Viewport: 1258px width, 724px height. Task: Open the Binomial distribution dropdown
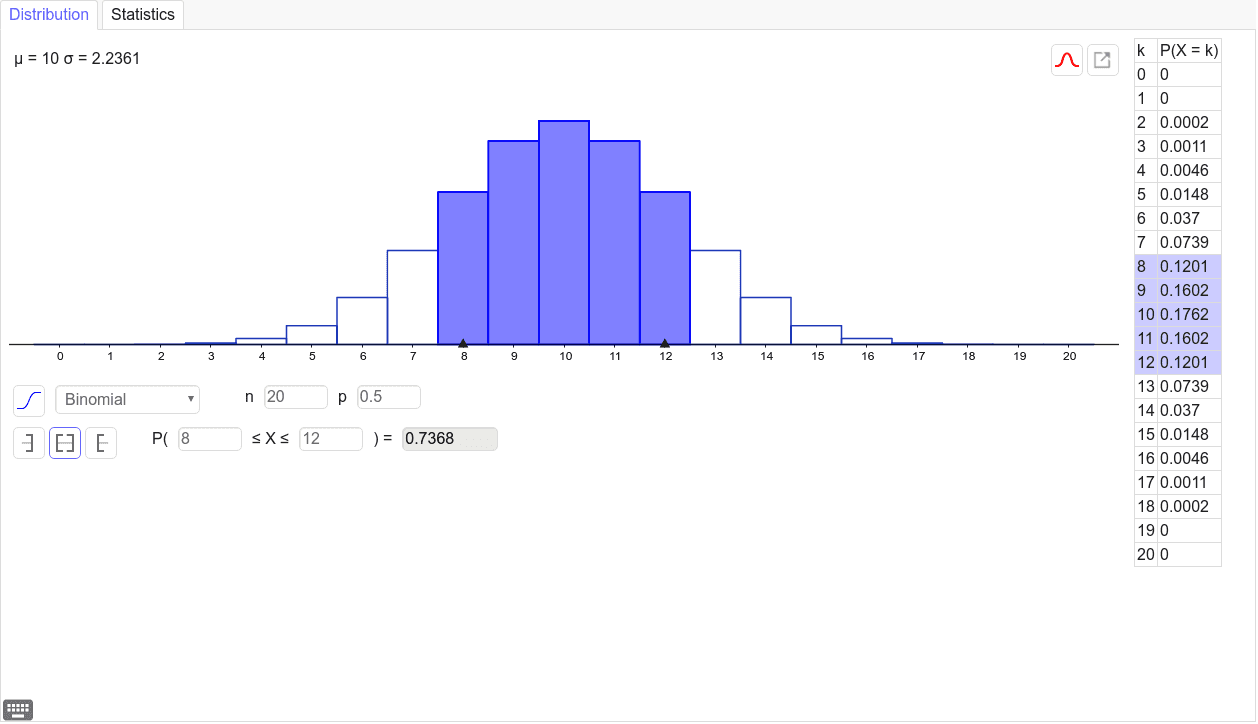127,399
